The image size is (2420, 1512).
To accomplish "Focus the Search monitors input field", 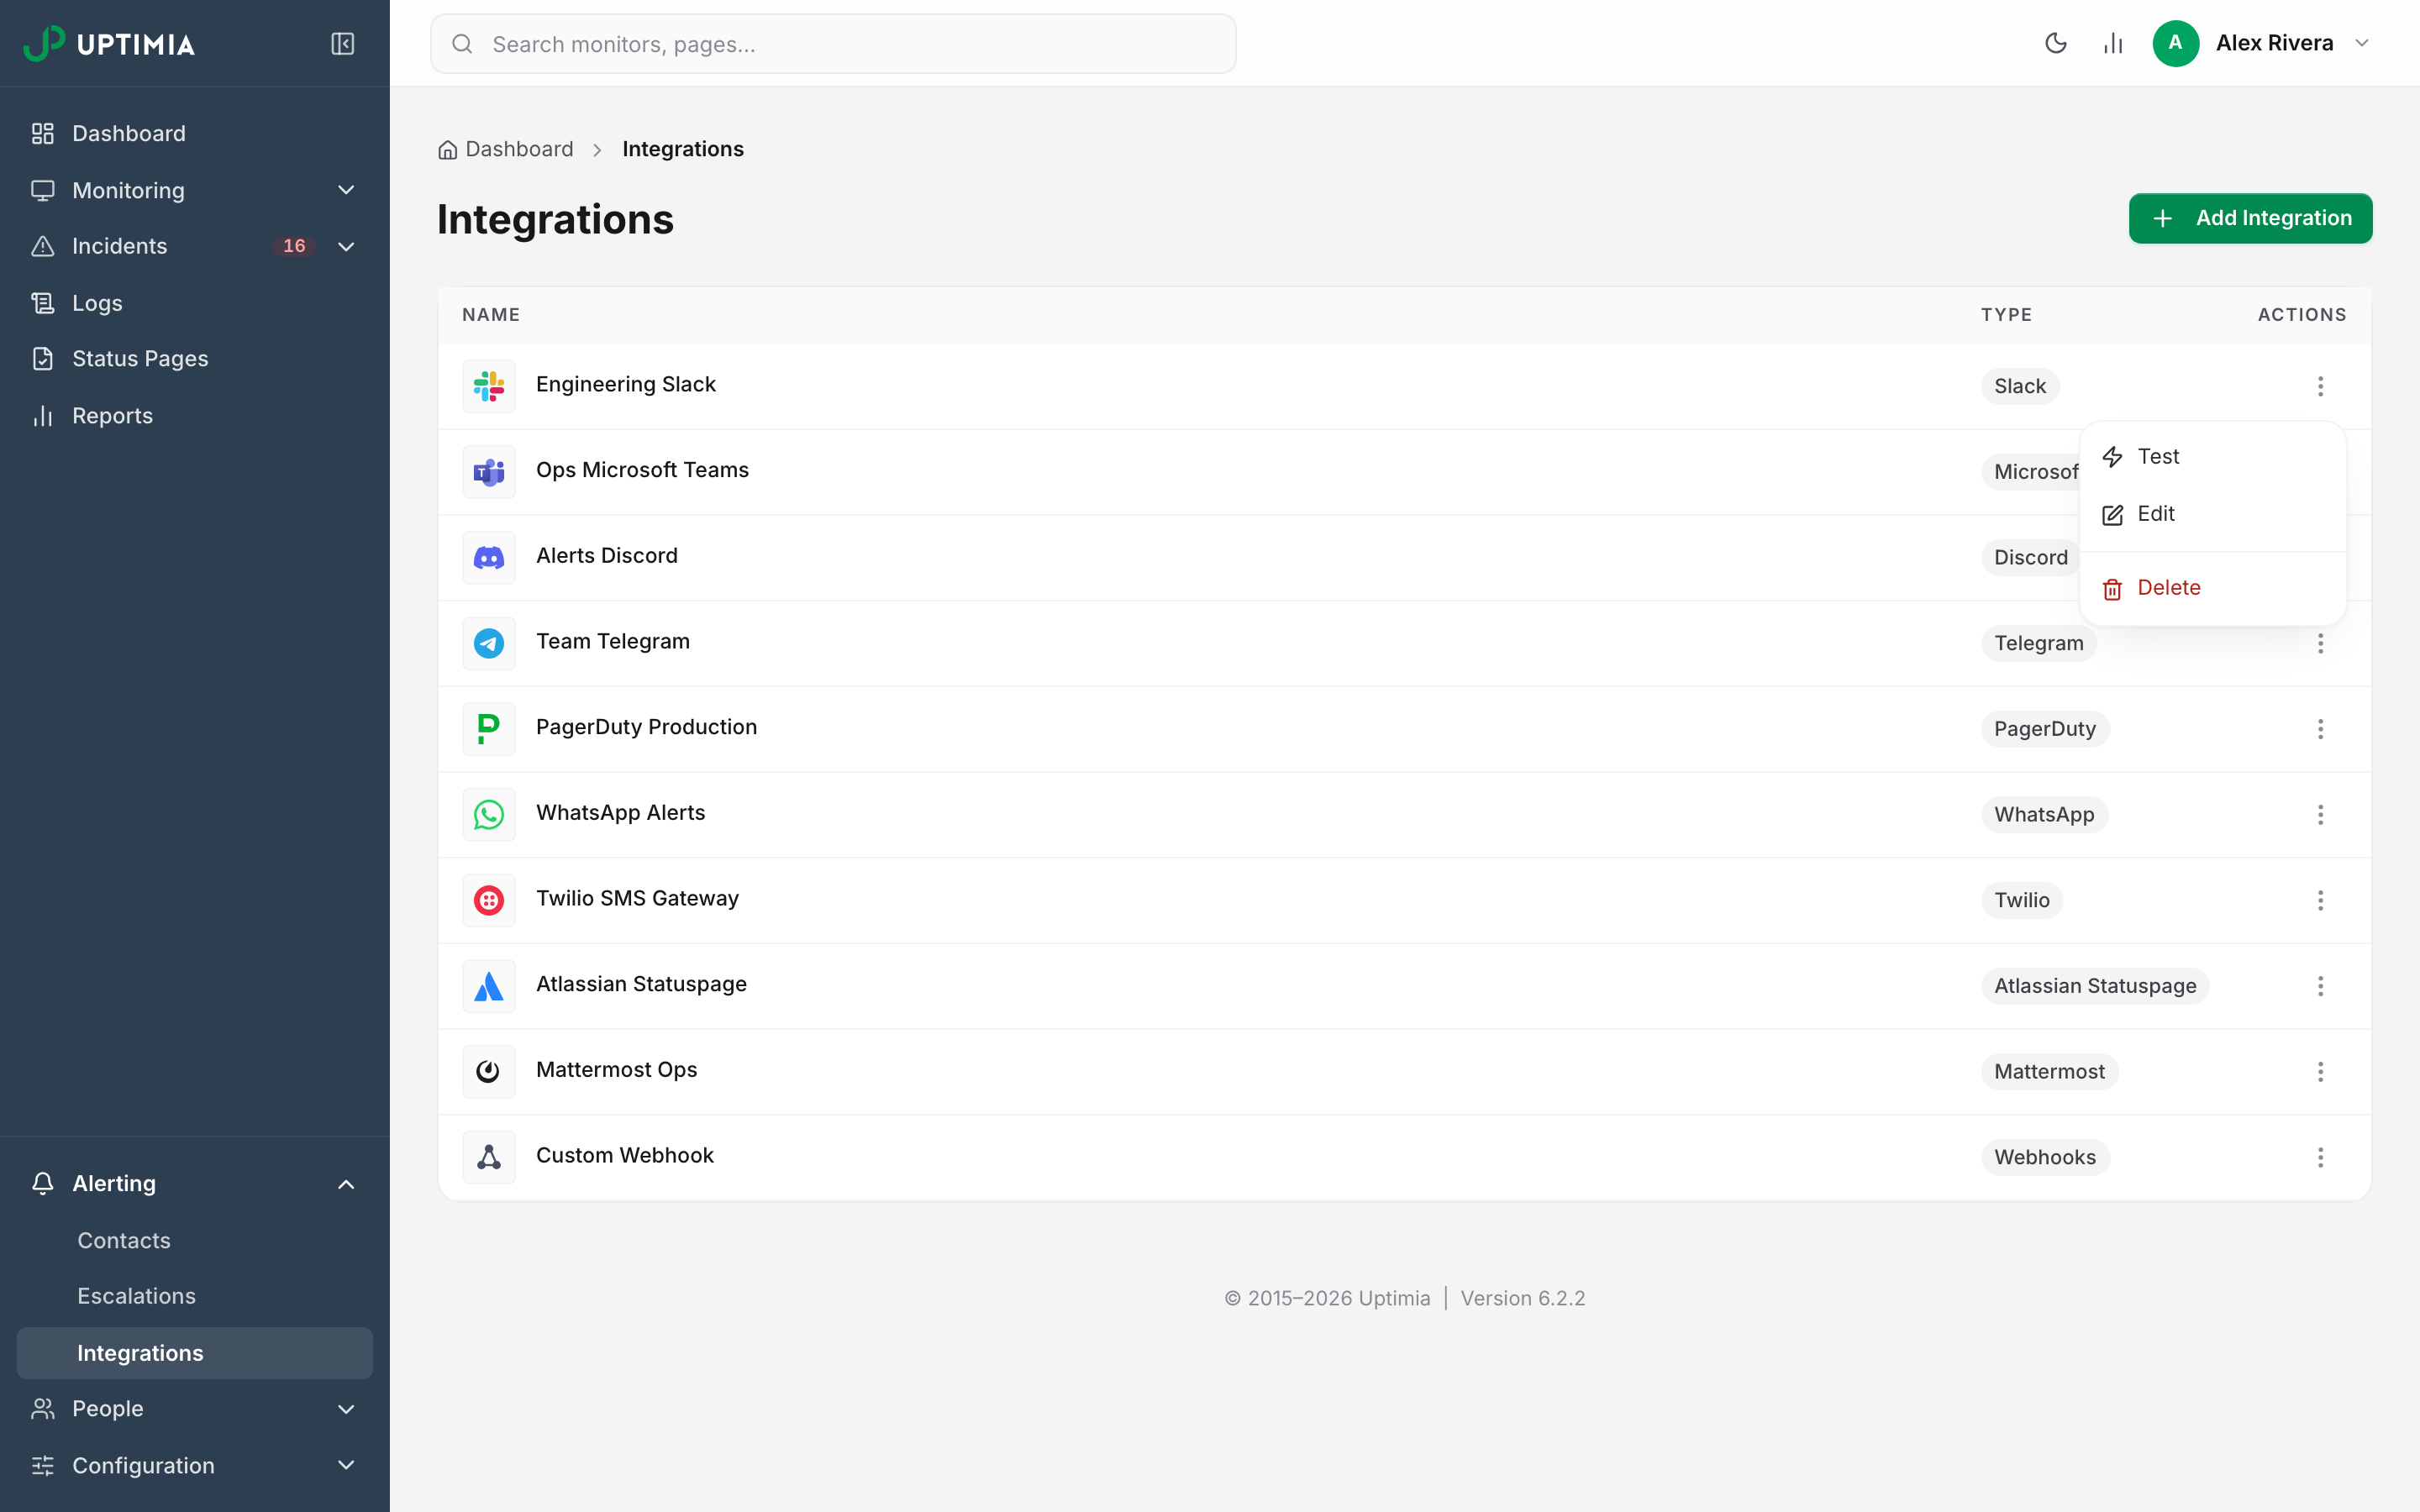I will 833,44.
